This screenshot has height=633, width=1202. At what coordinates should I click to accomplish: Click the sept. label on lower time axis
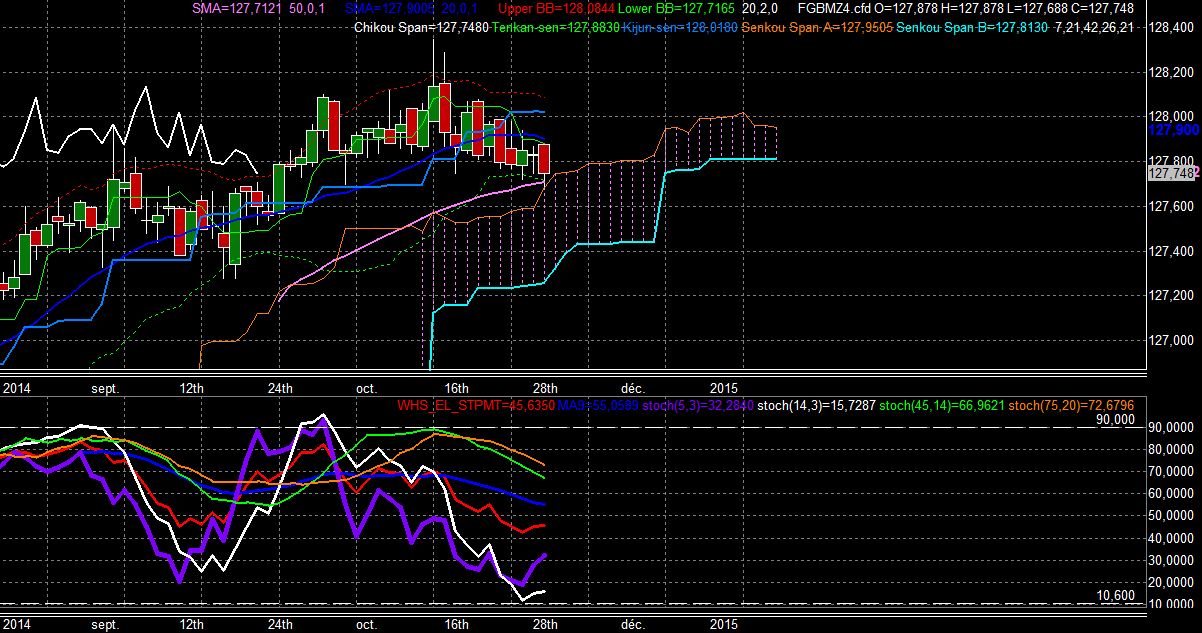tap(104, 623)
